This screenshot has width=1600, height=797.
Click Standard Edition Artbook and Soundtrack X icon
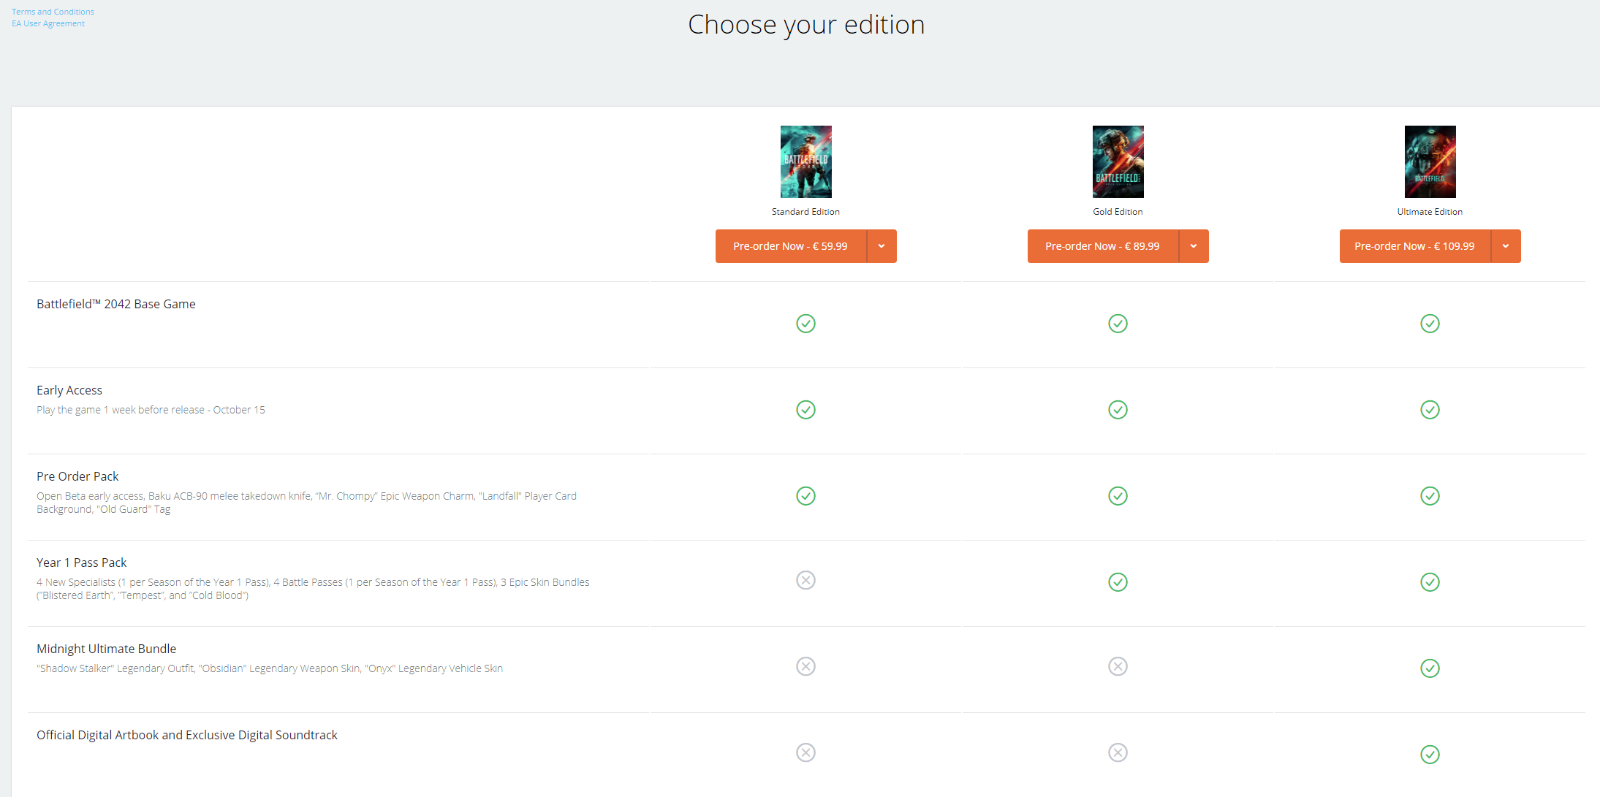tap(806, 752)
